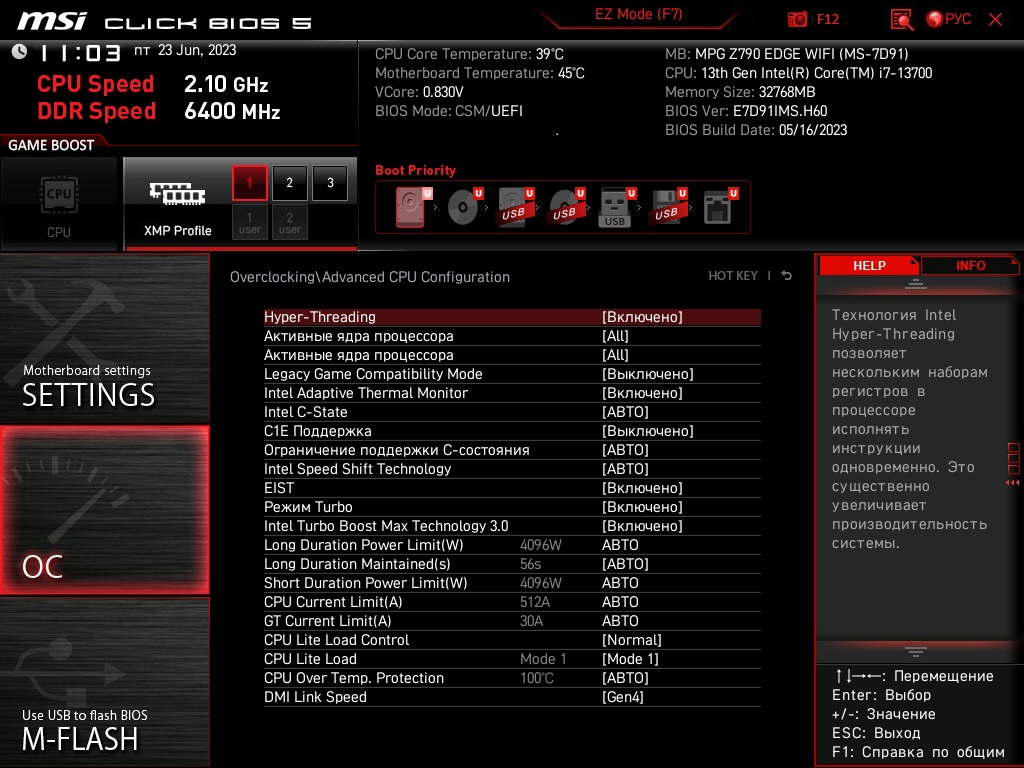Click the back arrow next to HOT KEY
The width and height of the screenshot is (1024, 768).
click(787, 276)
